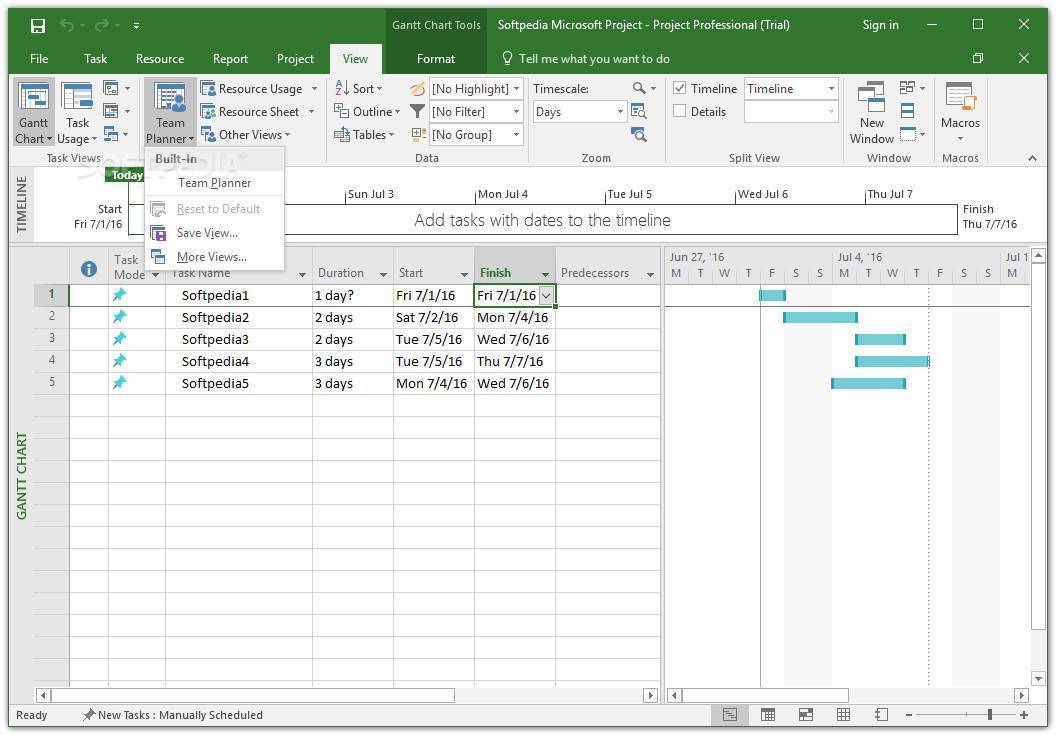The height and width of the screenshot is (735, 1056).
Task: Choose More Views from the open menu
Action: click(x=211, y=256)
